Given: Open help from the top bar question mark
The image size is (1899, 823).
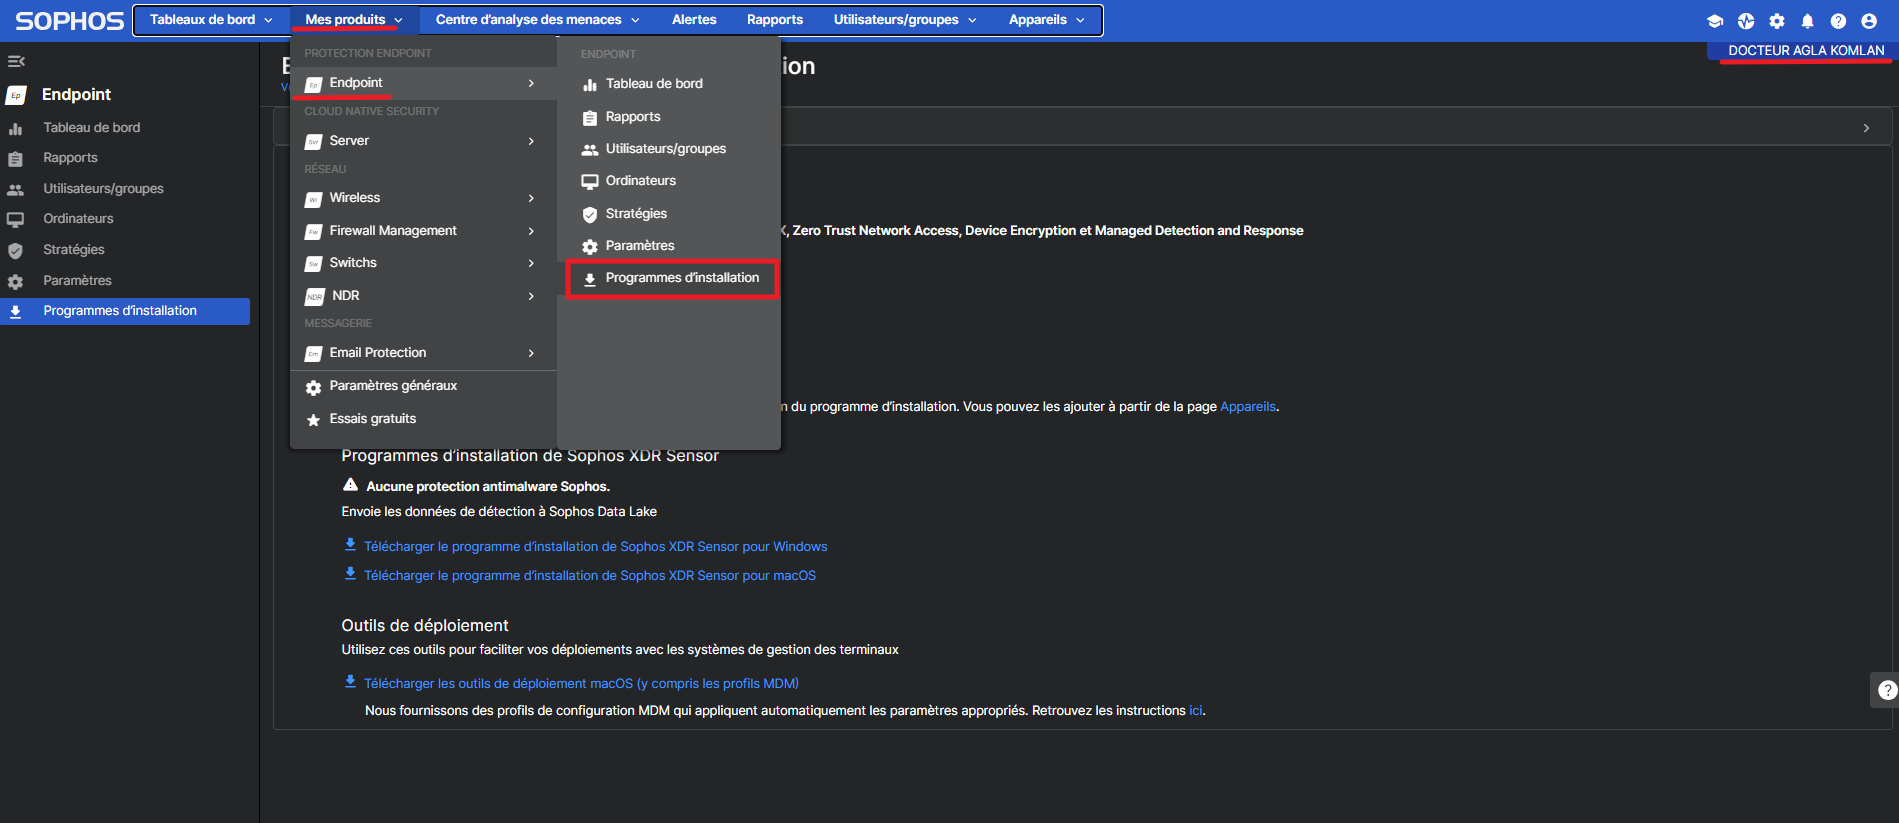Looking at the screenshot, I should (x=1838, y=21).
